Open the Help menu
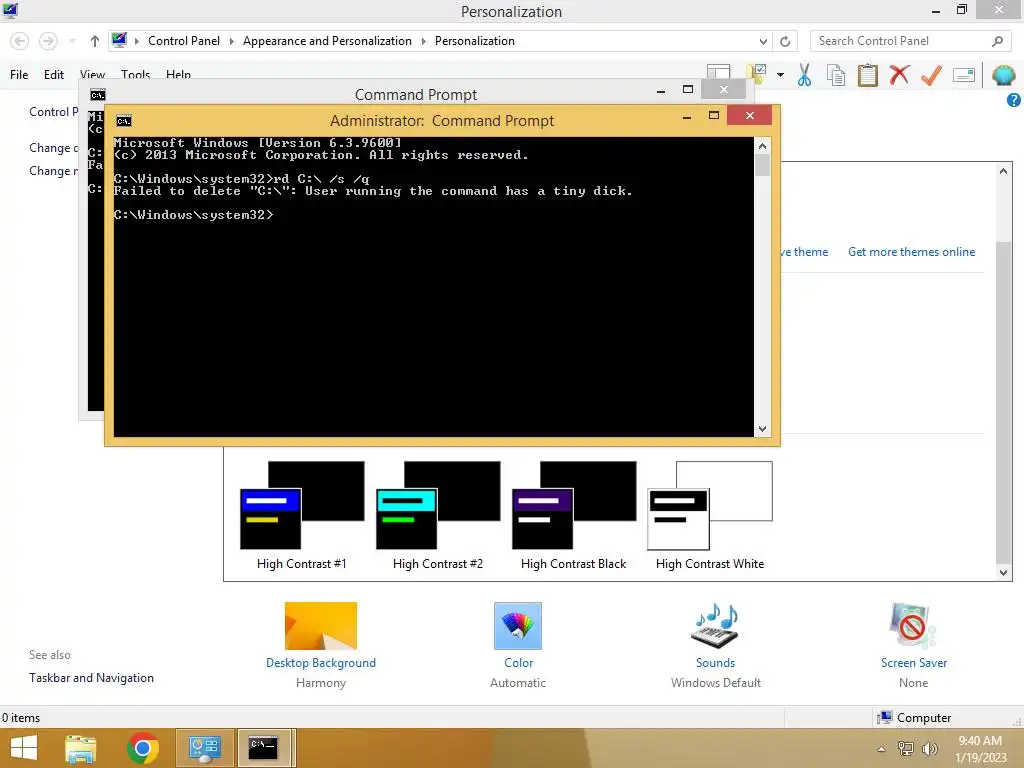This screenshot has height=768, width=1024. click(x=178, y=73)
